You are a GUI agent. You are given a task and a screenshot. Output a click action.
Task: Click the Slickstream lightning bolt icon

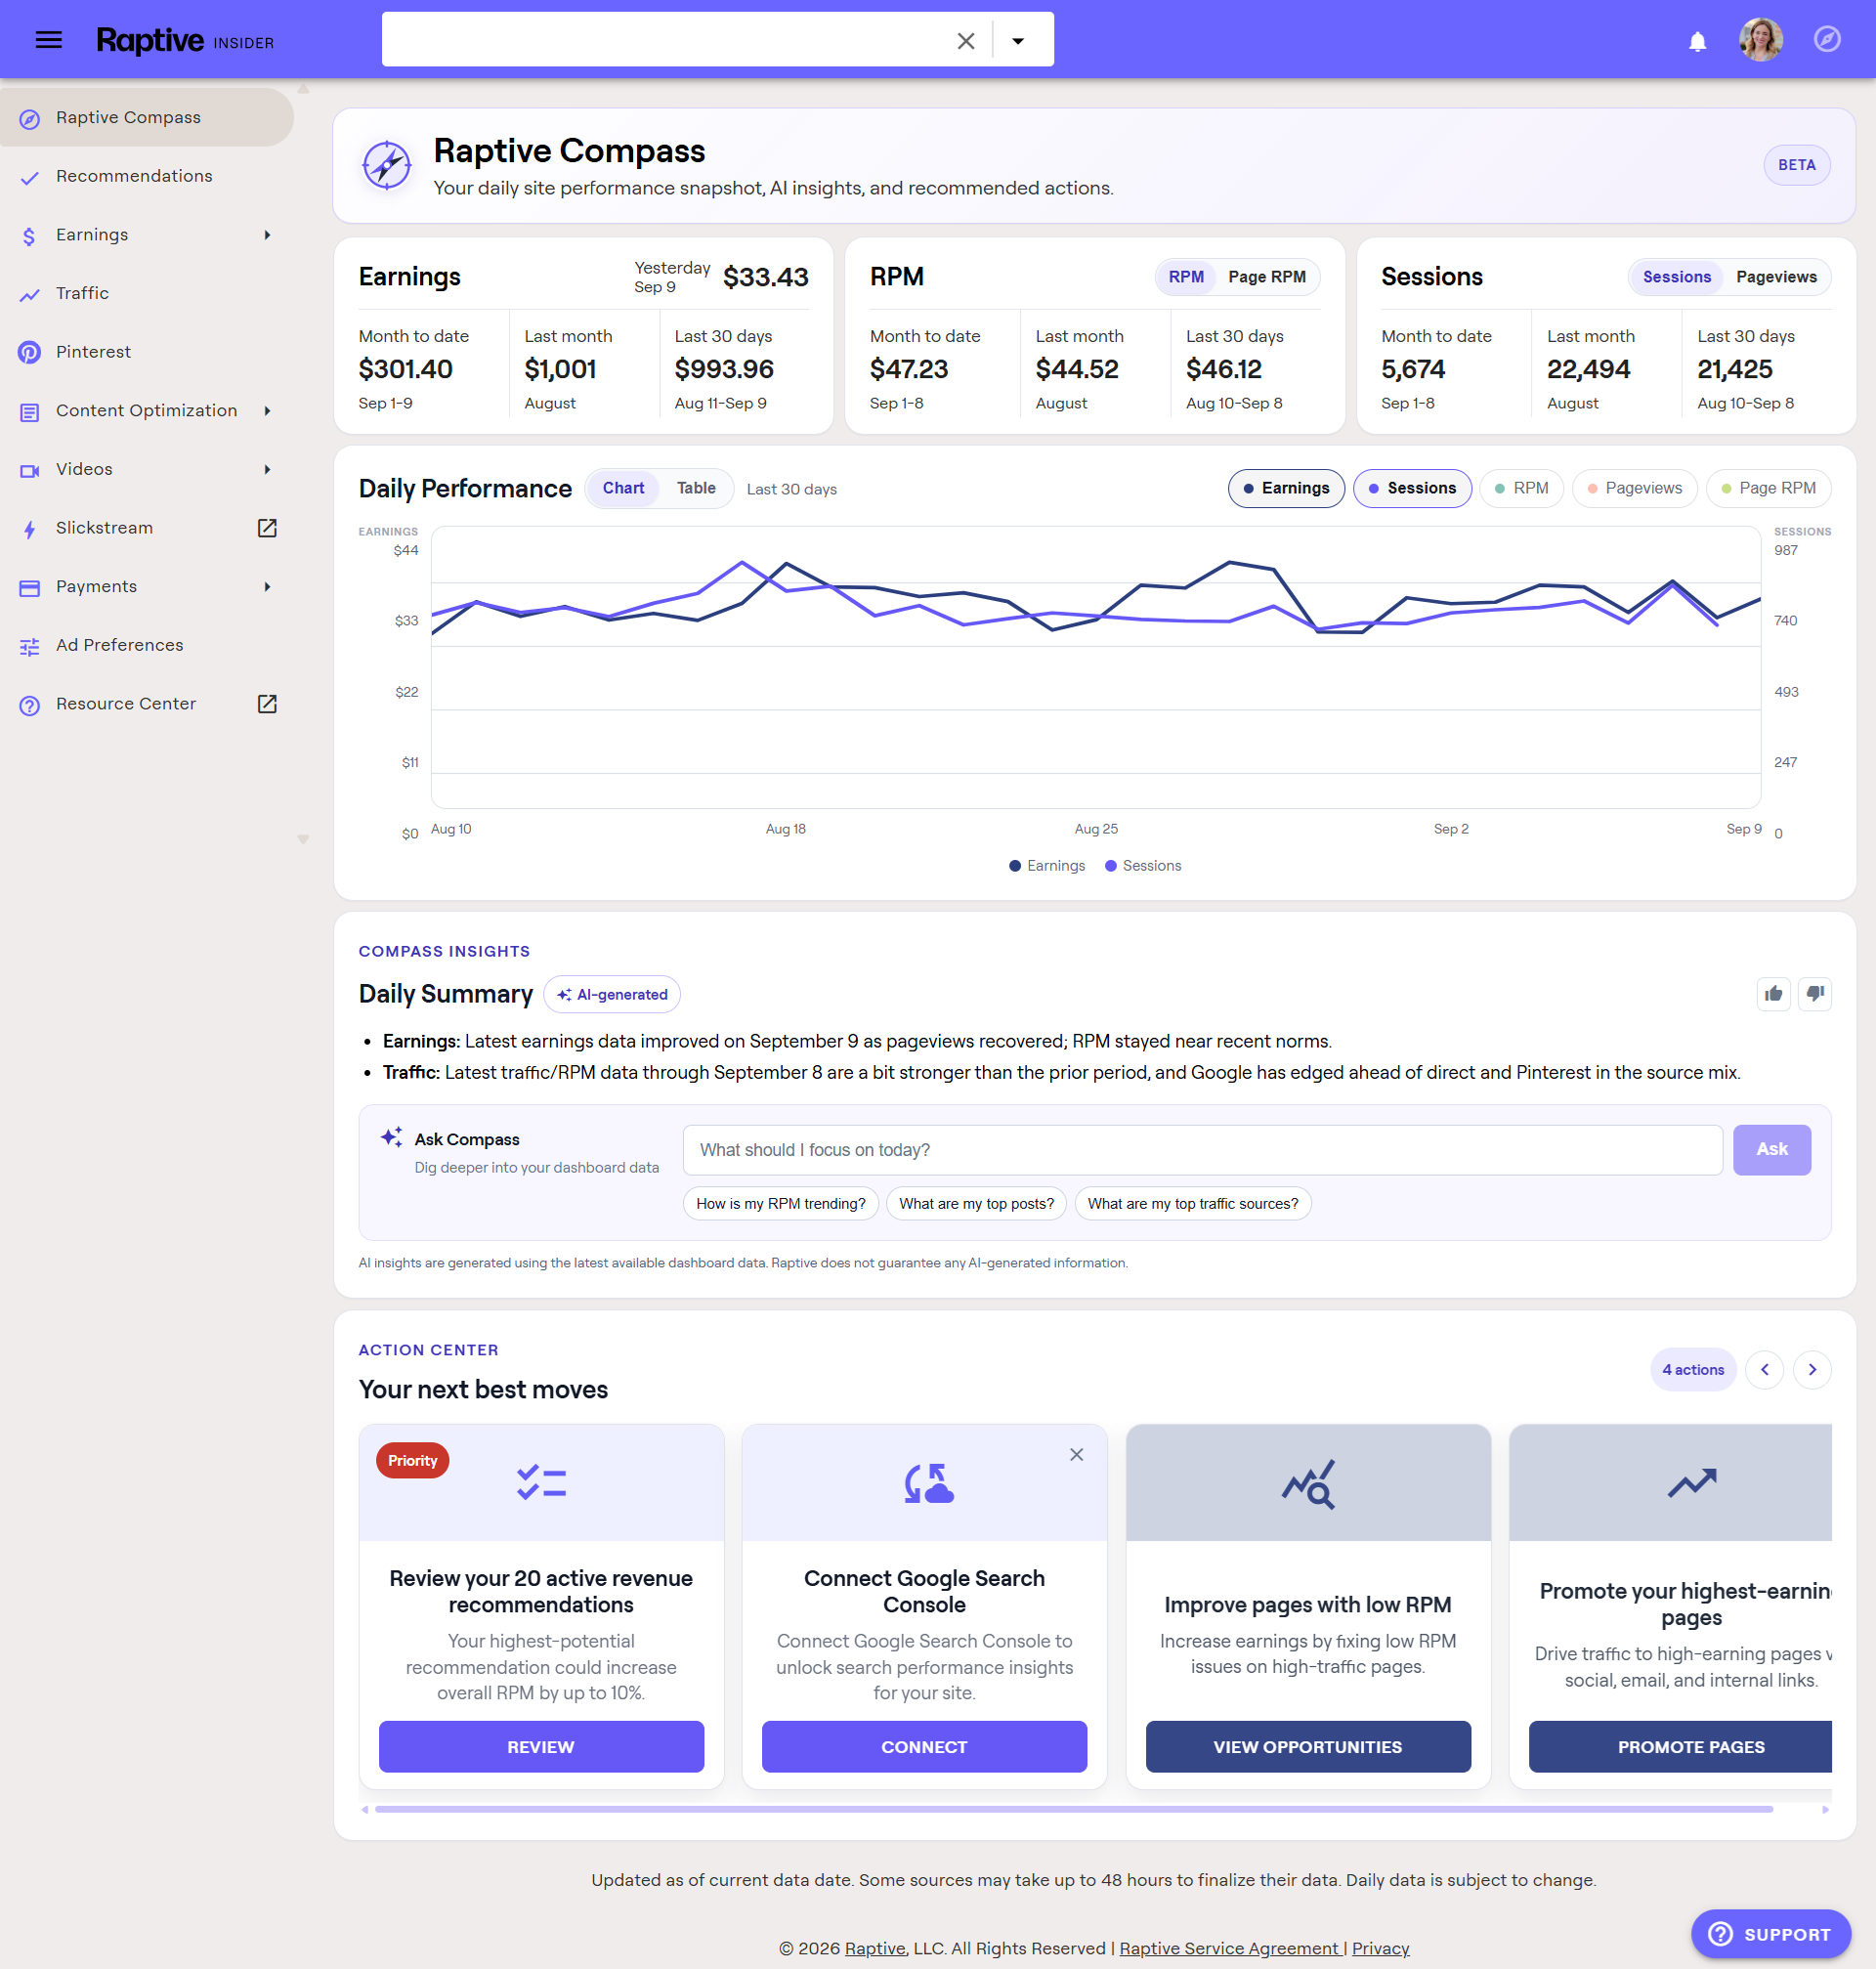30,530
